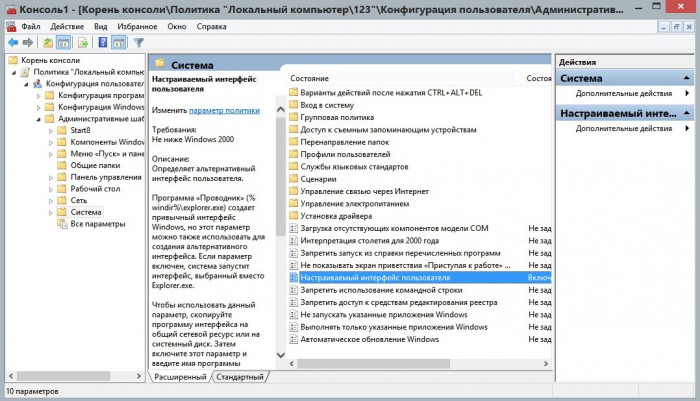Click the Корень консоли folder icon
700x401 pixels.
pyautogui.click(x=13, y=60)
